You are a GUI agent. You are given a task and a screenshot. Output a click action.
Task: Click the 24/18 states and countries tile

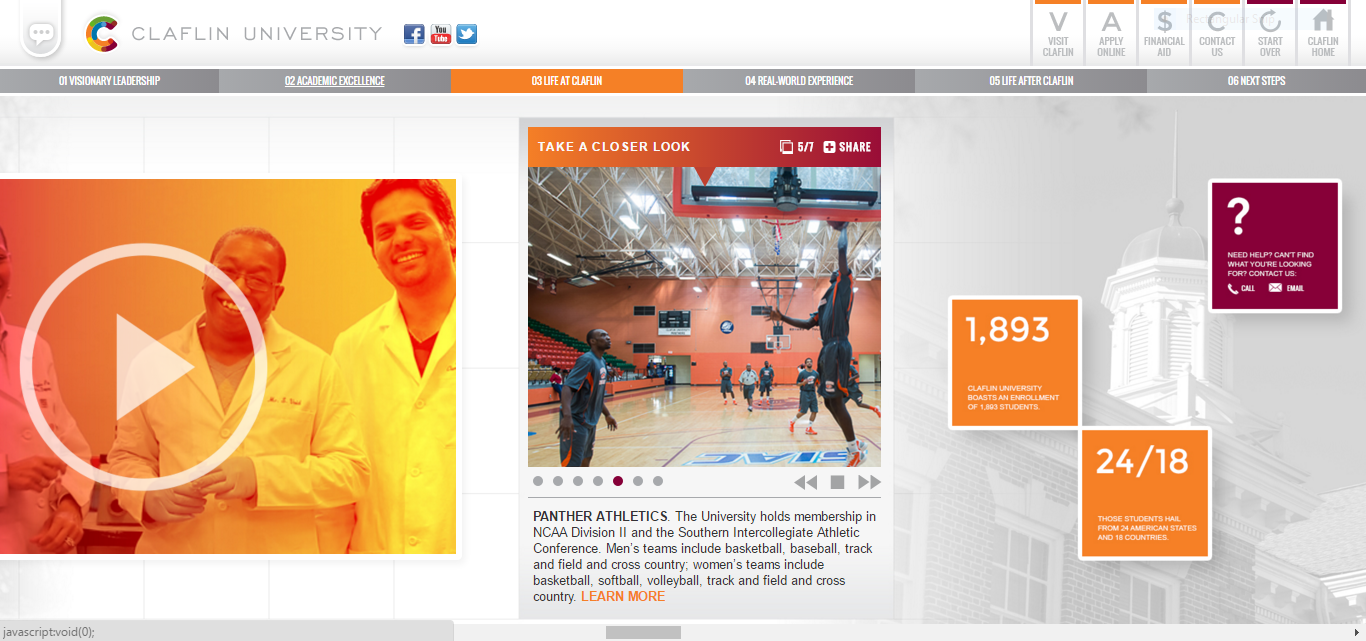coord(1145,493)
